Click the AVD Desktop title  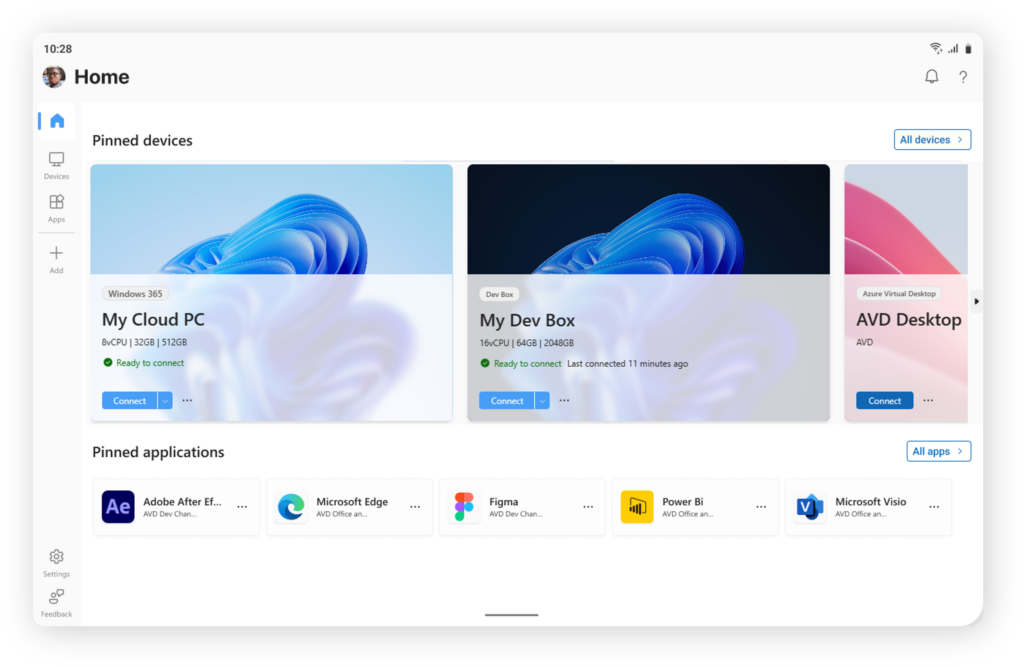click(908, 319)
